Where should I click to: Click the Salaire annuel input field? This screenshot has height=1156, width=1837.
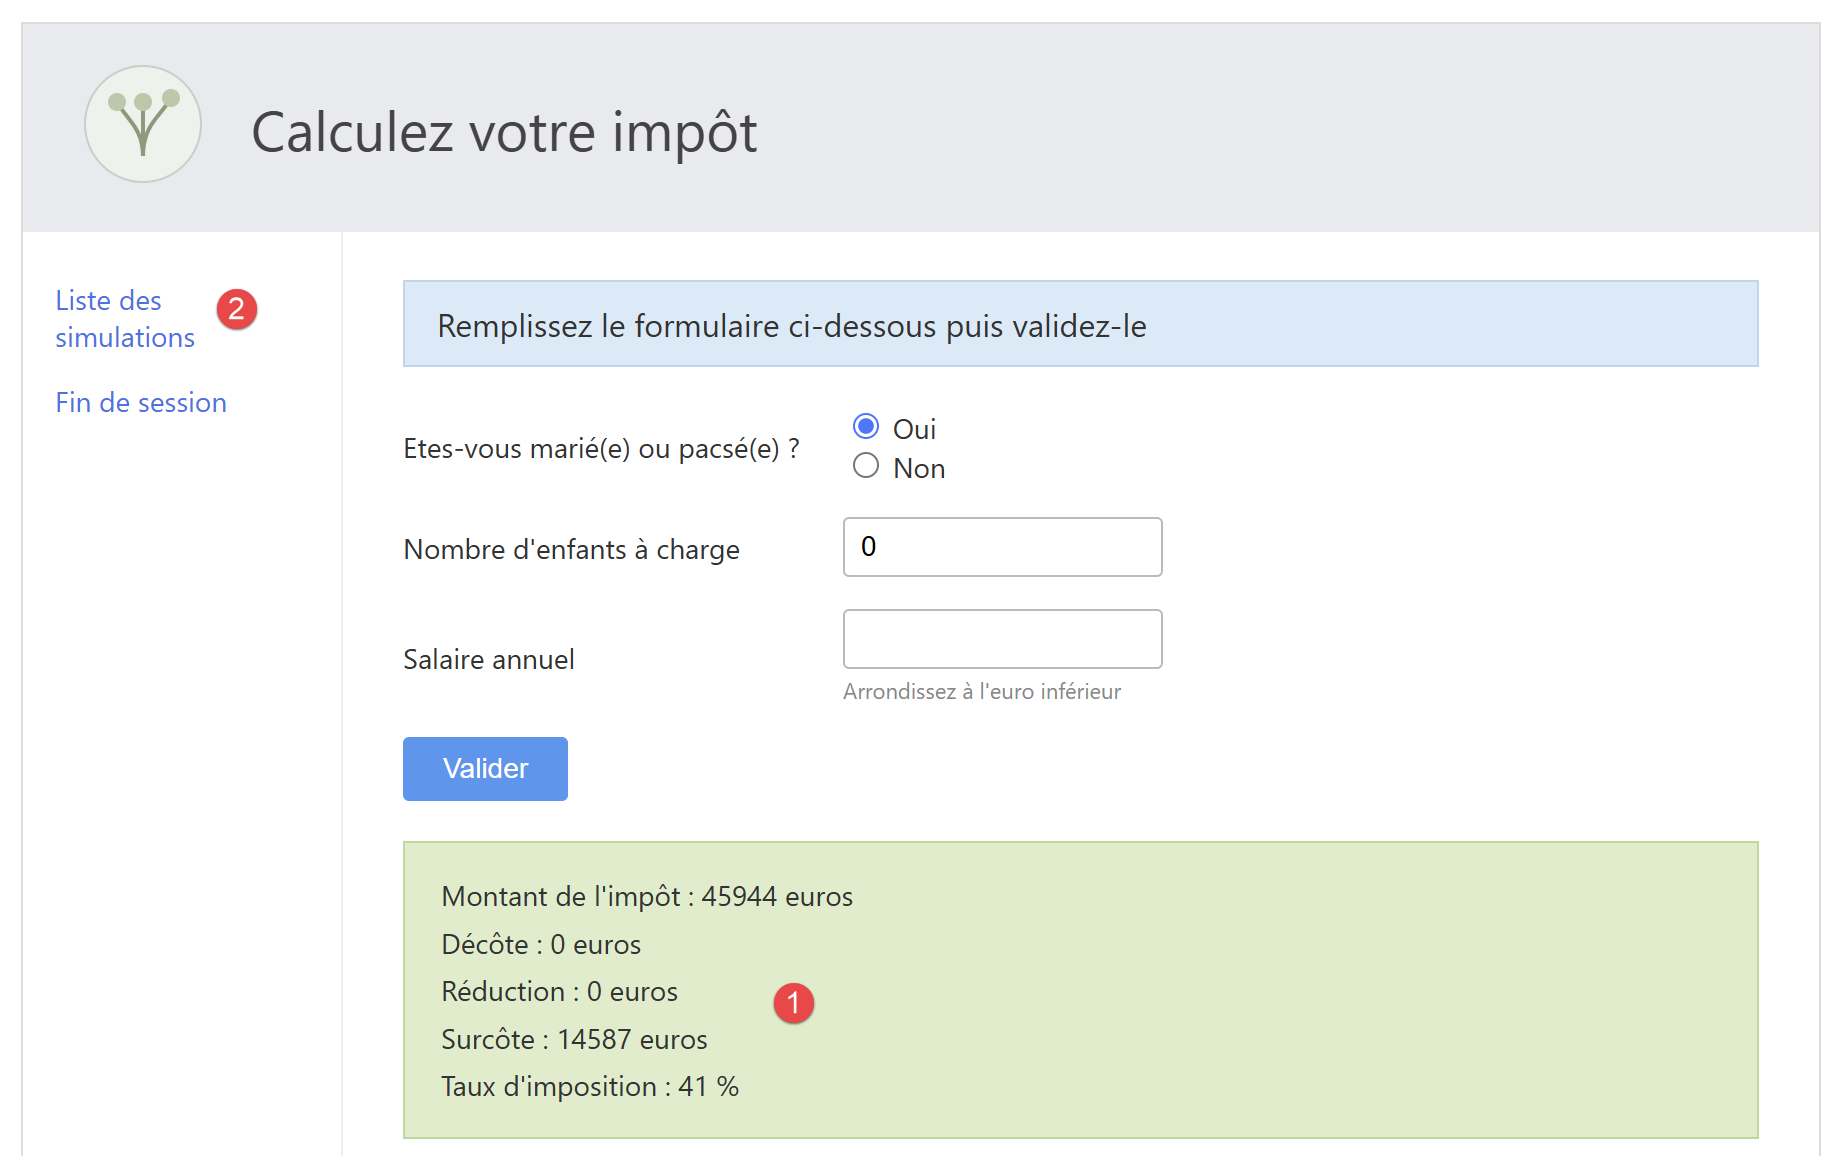tap(1002, 639)
